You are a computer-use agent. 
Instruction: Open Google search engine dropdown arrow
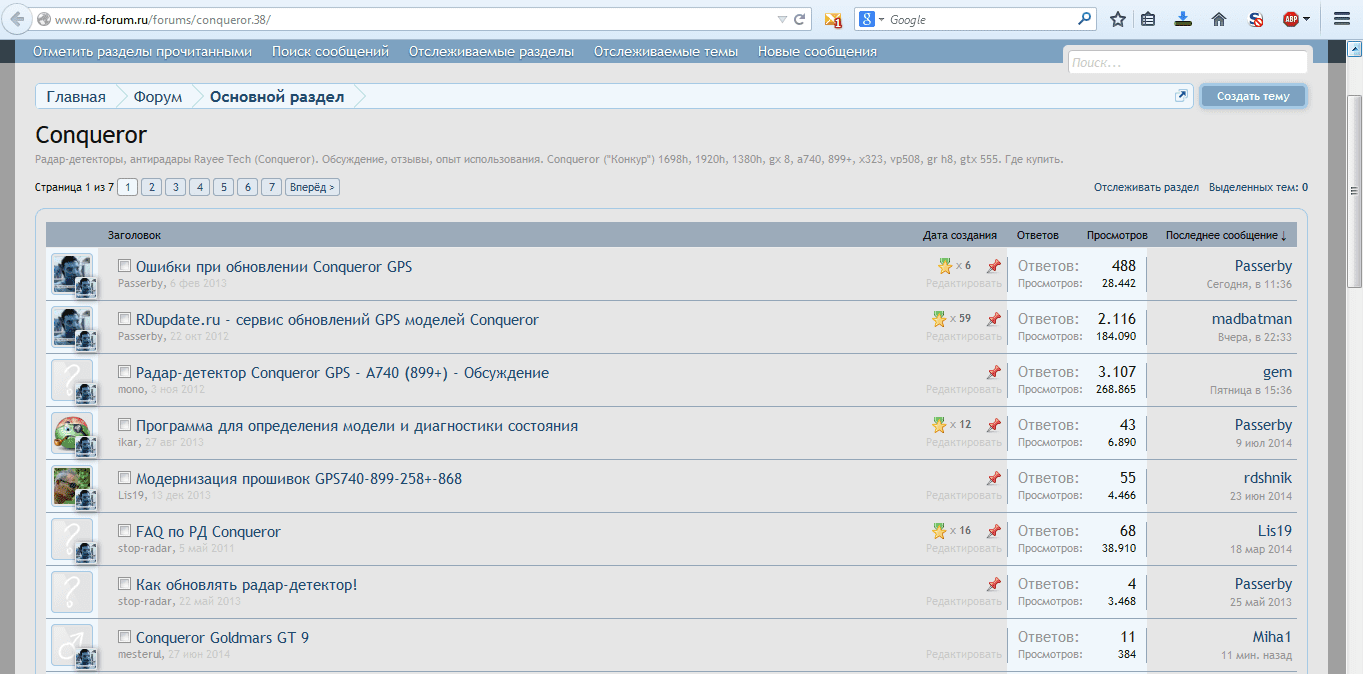[x=882, y=19]
